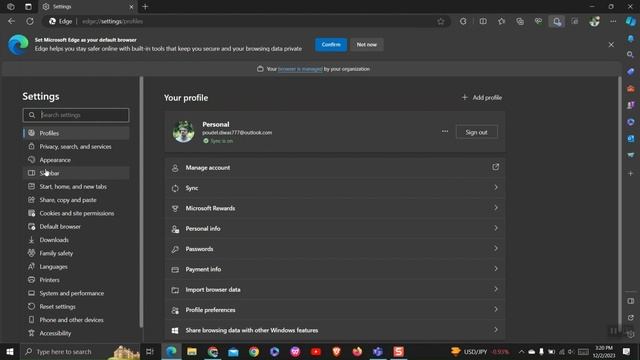Open more options for the Personal profile
The image size is (640, 360).
coord(445,131)
